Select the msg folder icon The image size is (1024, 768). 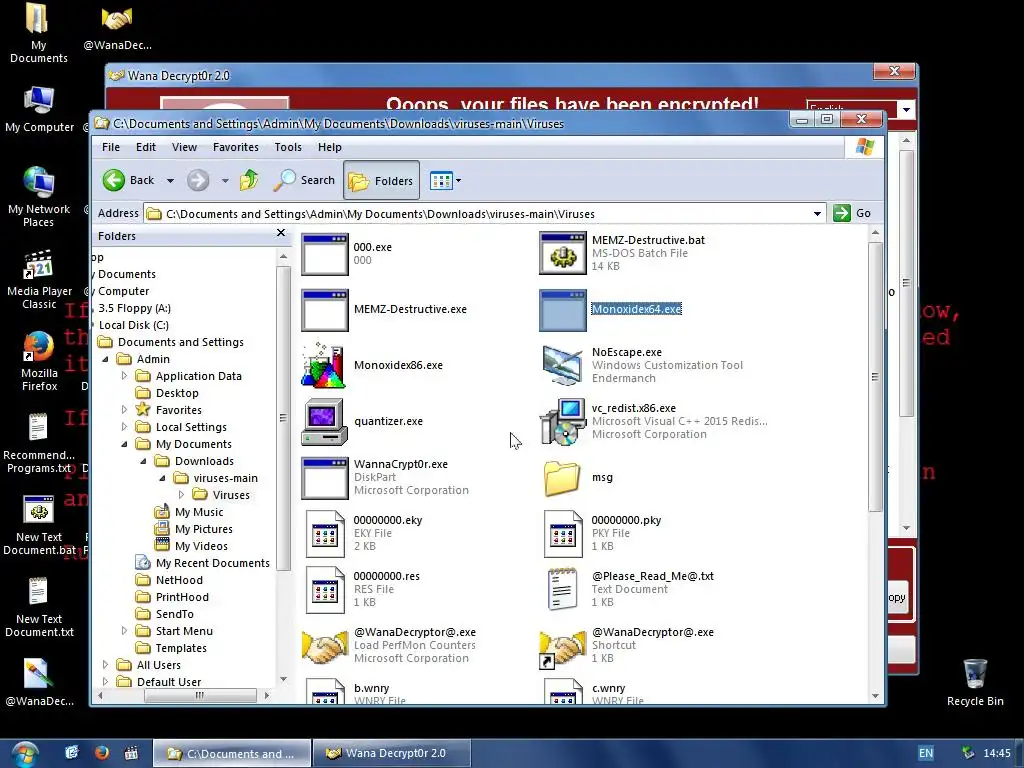pyautogui.click(x=562, y=478)
